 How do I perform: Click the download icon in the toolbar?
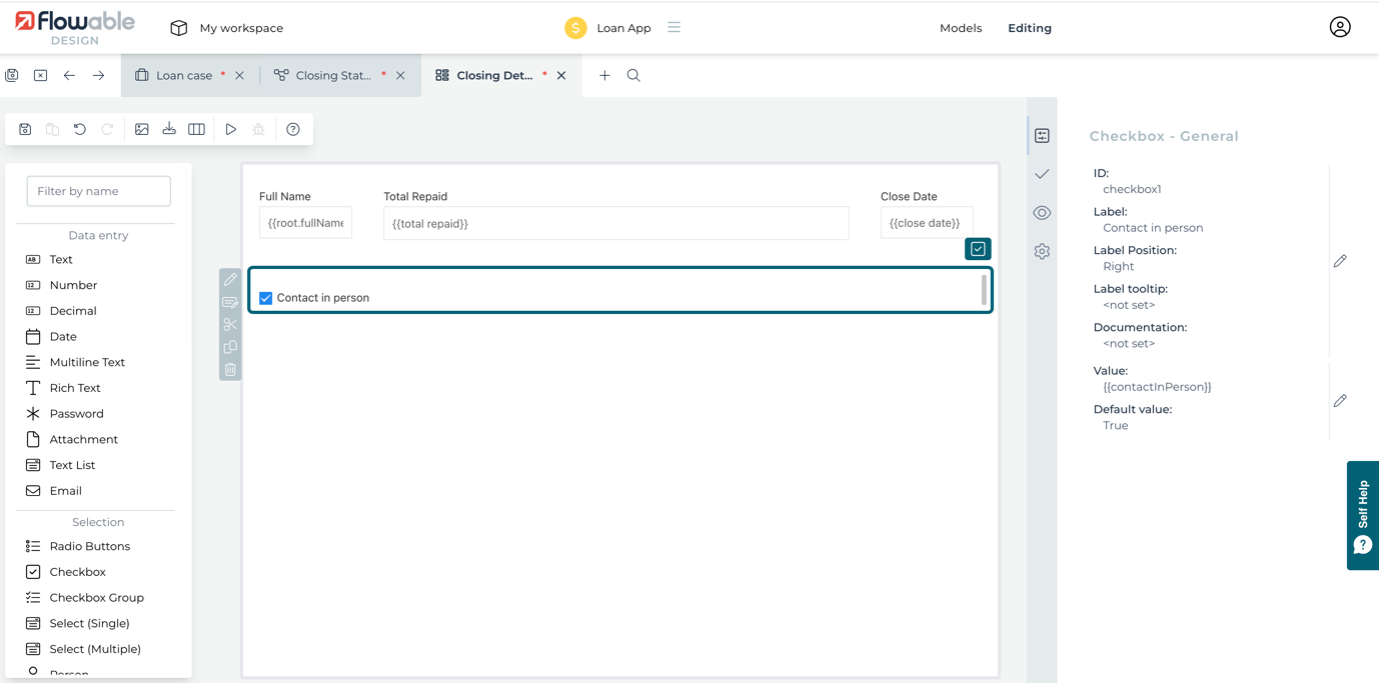pyautogui.click(x=169, y=129)
